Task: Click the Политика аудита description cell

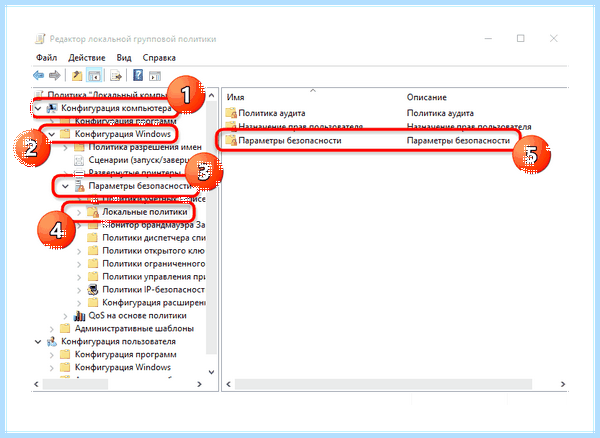Action: coord(440,113)
